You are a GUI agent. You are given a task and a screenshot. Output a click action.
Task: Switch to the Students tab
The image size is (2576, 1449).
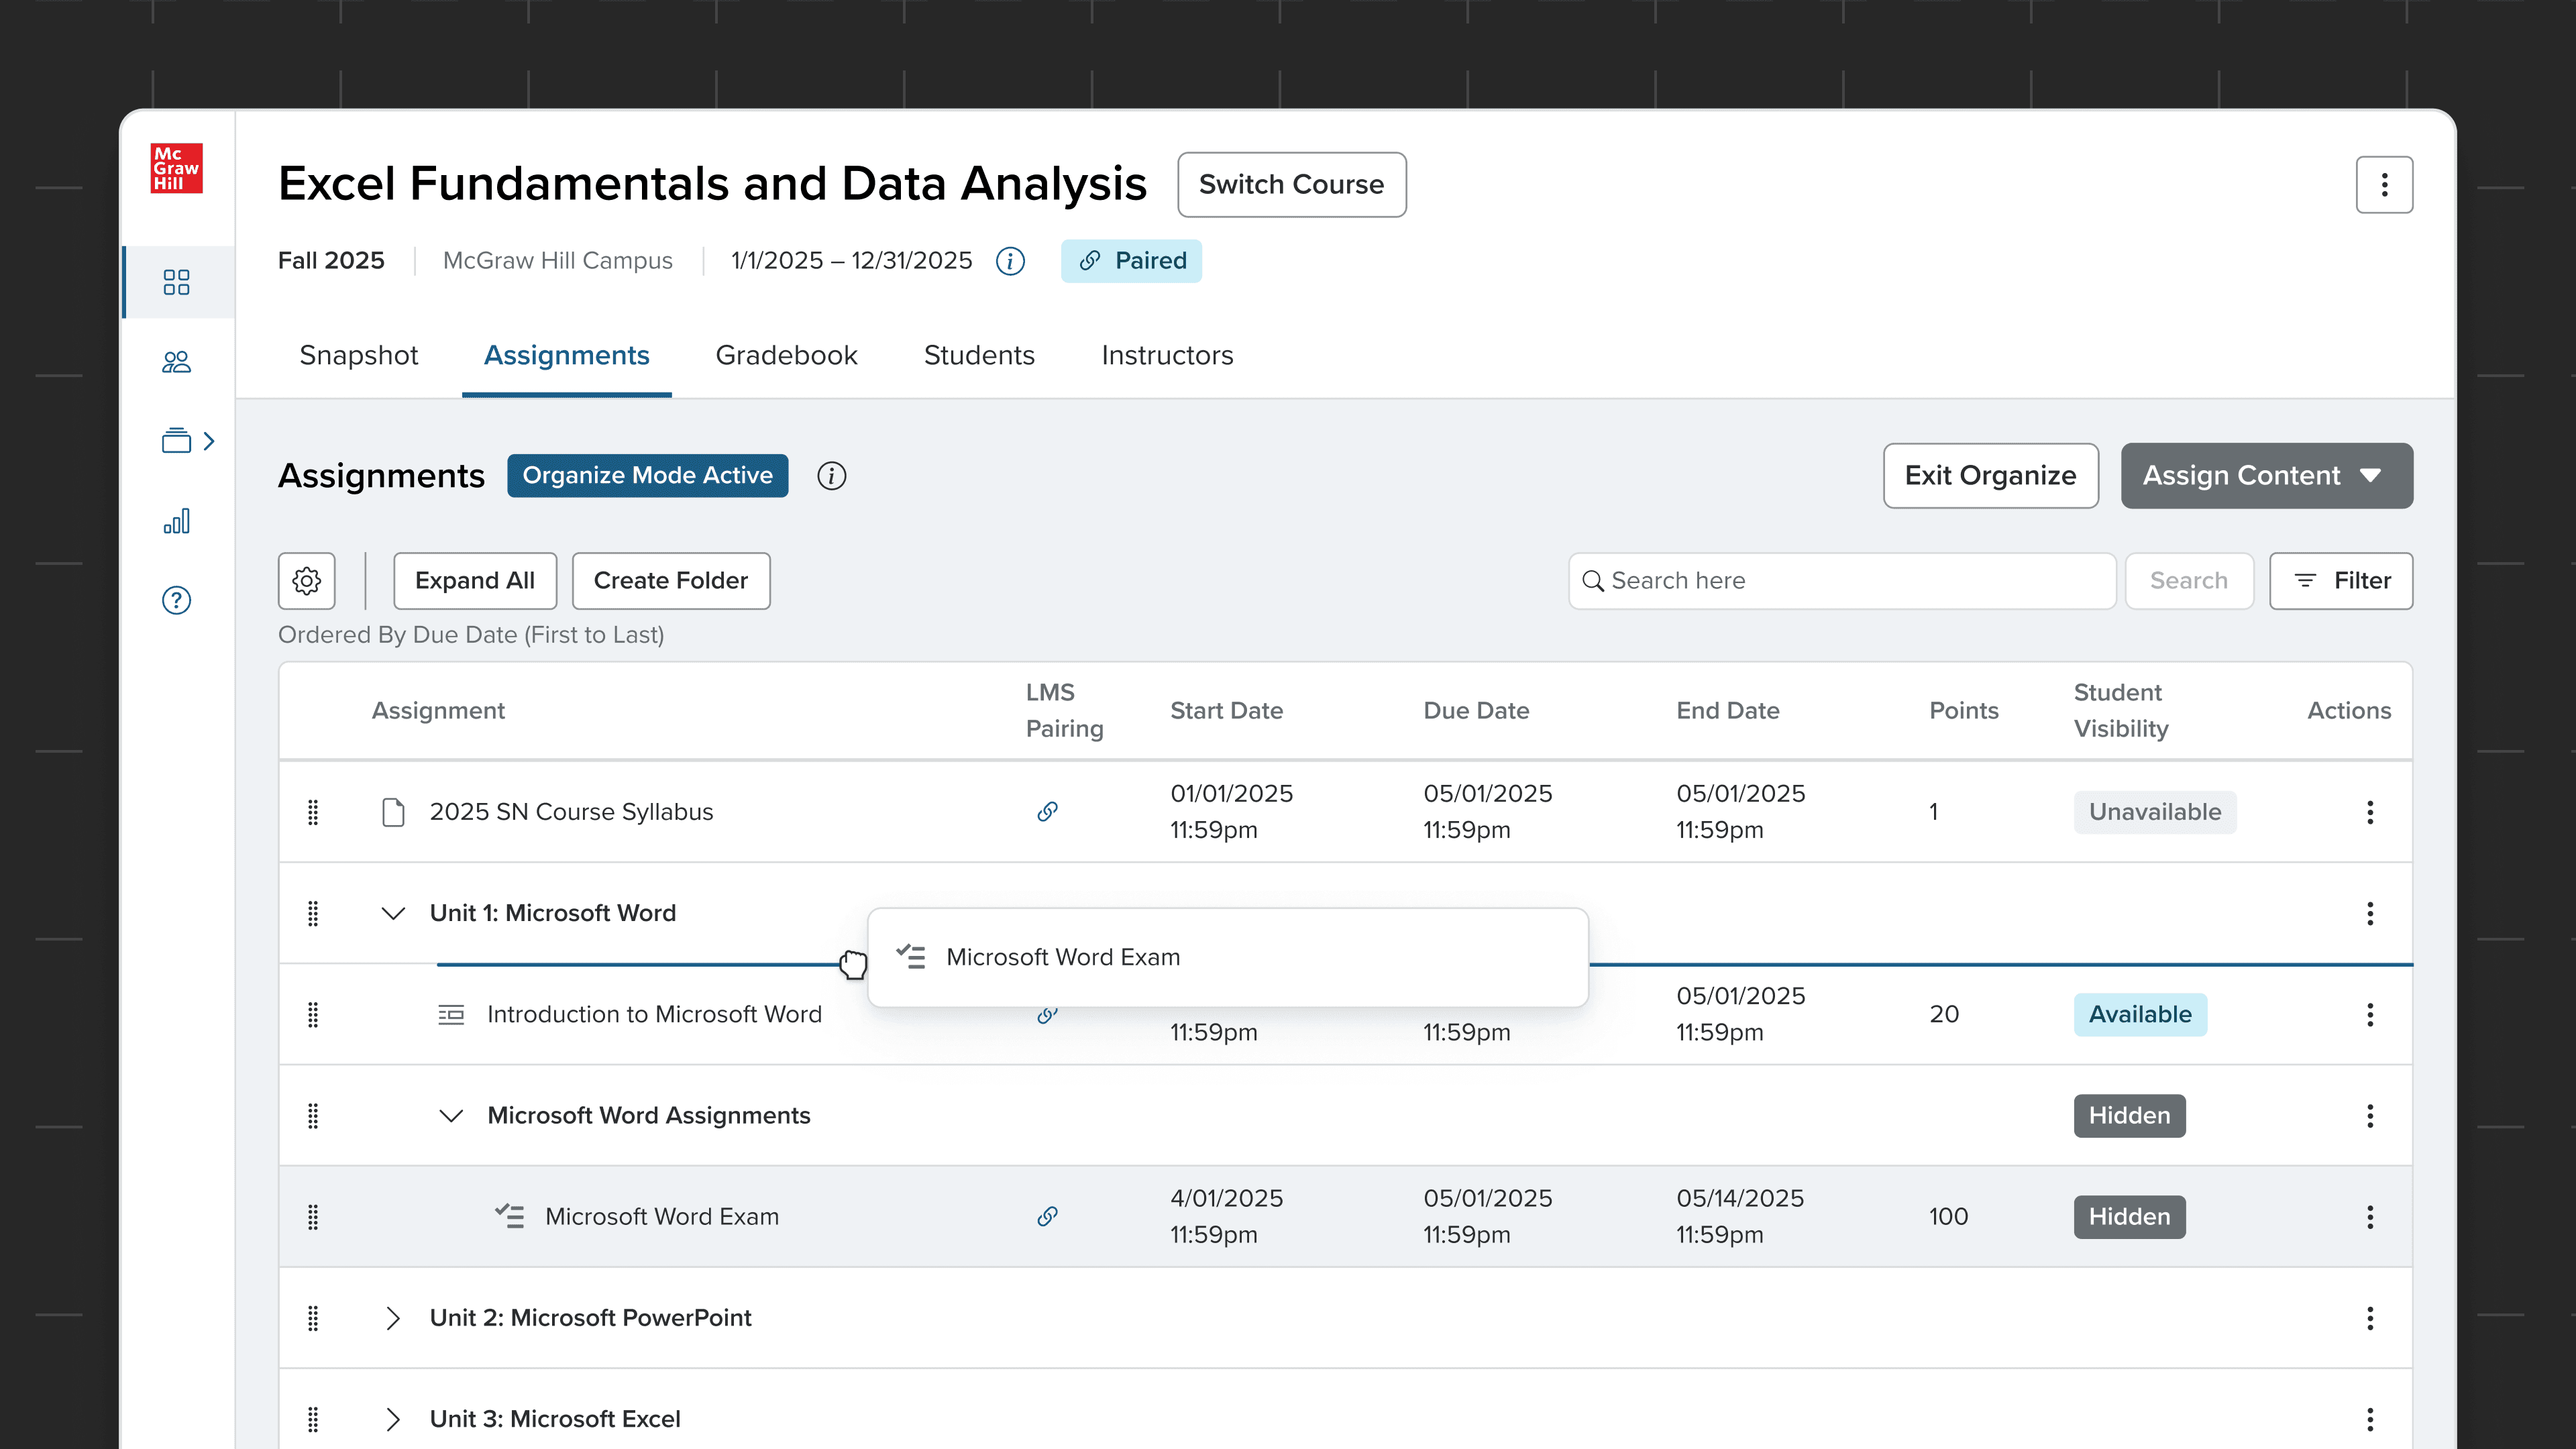point(979,355)
